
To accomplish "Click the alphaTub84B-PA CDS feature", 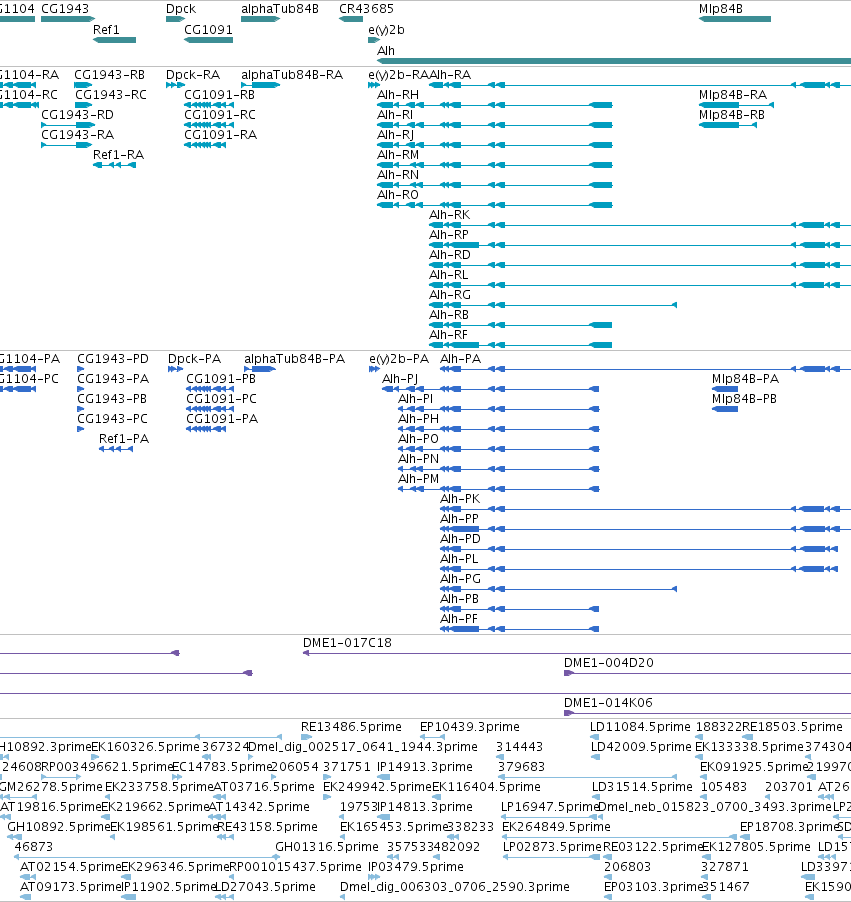I will coord(260,369).
